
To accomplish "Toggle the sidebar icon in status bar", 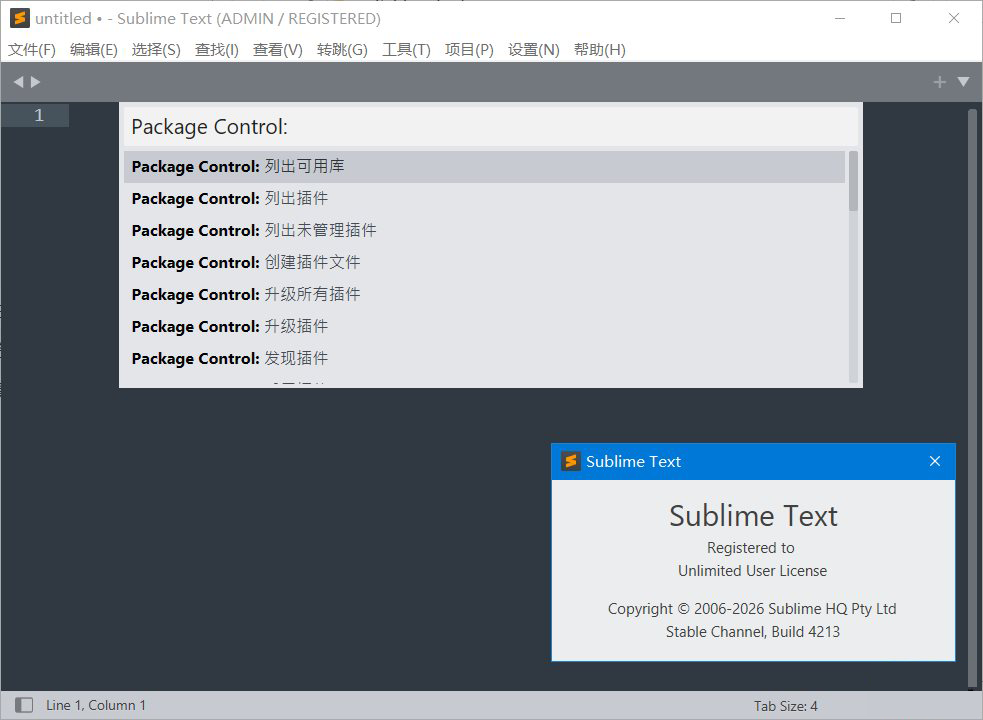I will 24,705.
